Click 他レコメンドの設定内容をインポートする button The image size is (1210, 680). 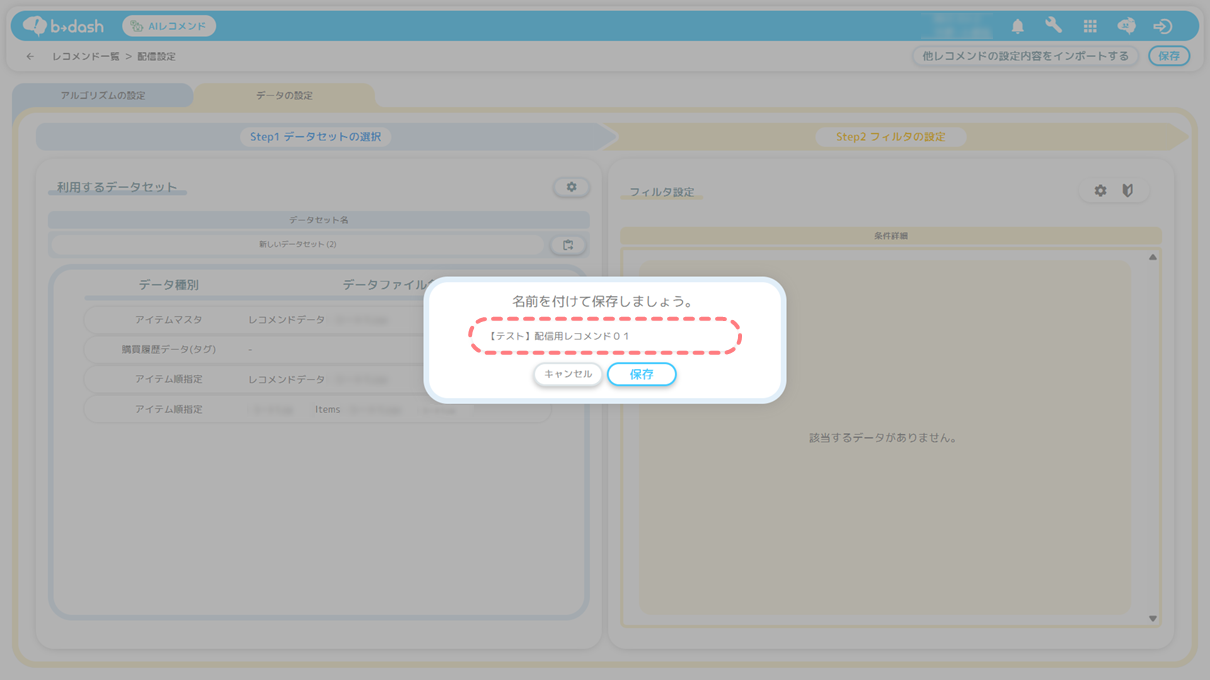1025,56
